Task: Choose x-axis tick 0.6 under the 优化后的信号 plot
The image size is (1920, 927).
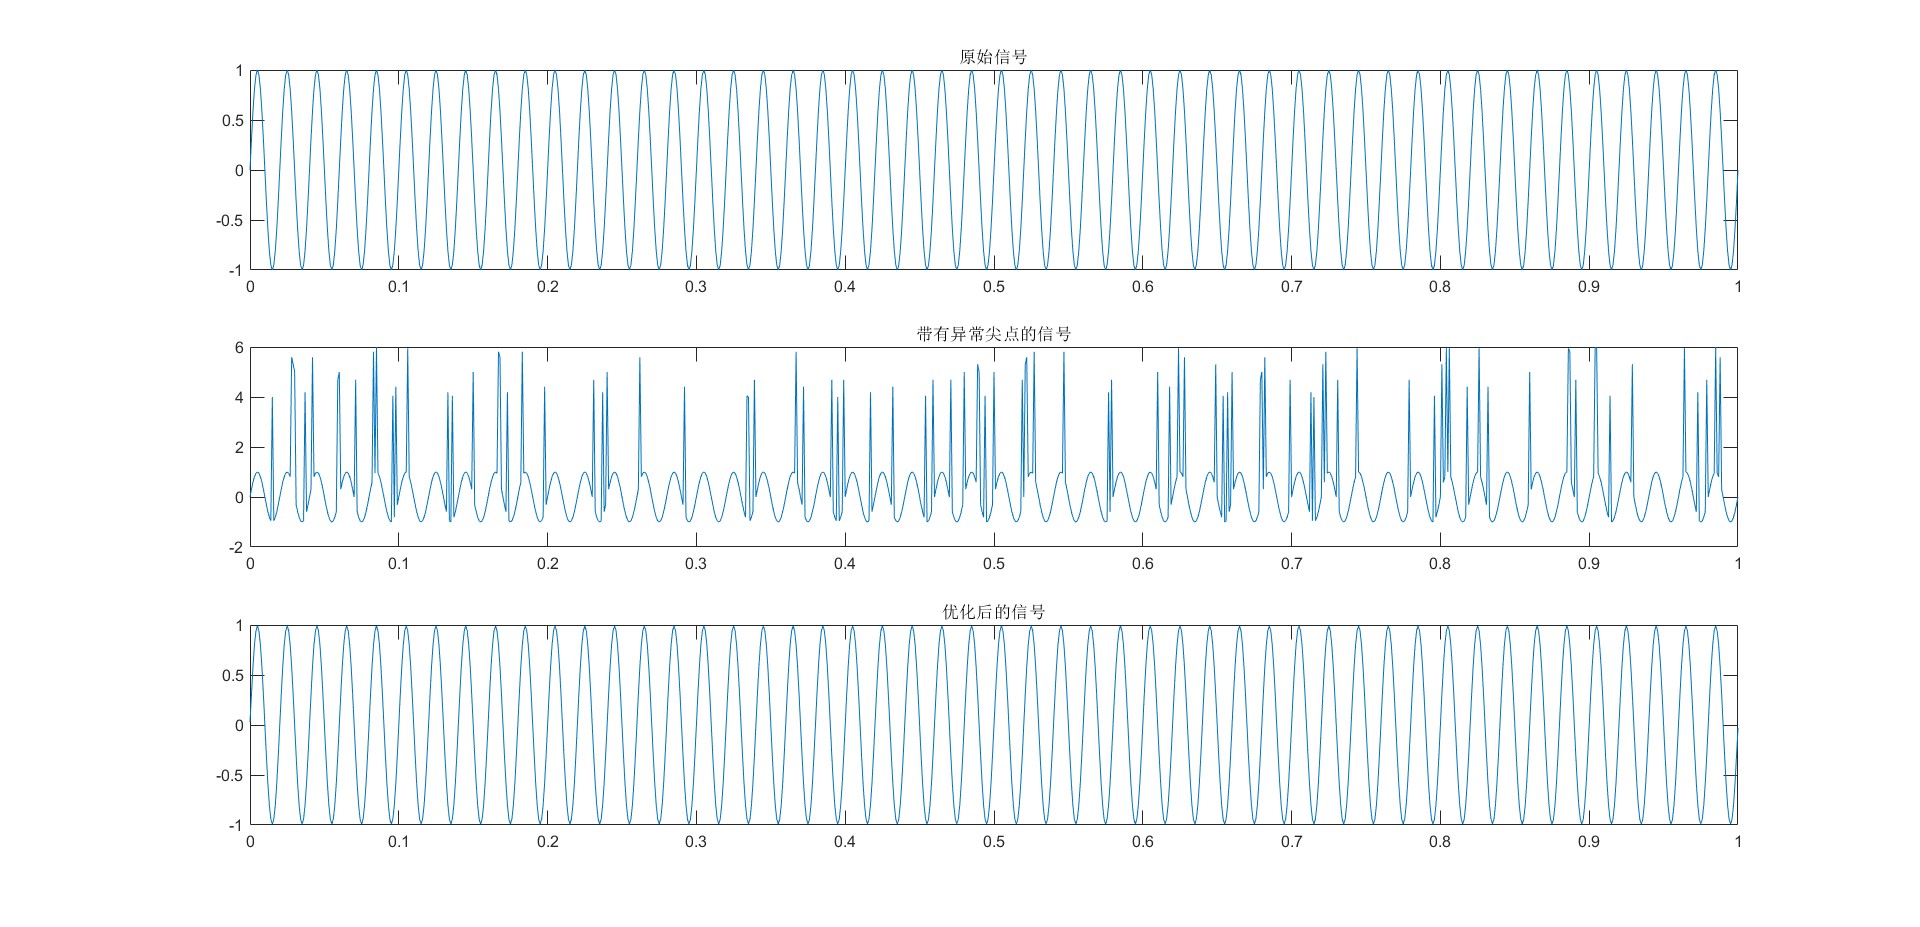Action: (1143, 842)
